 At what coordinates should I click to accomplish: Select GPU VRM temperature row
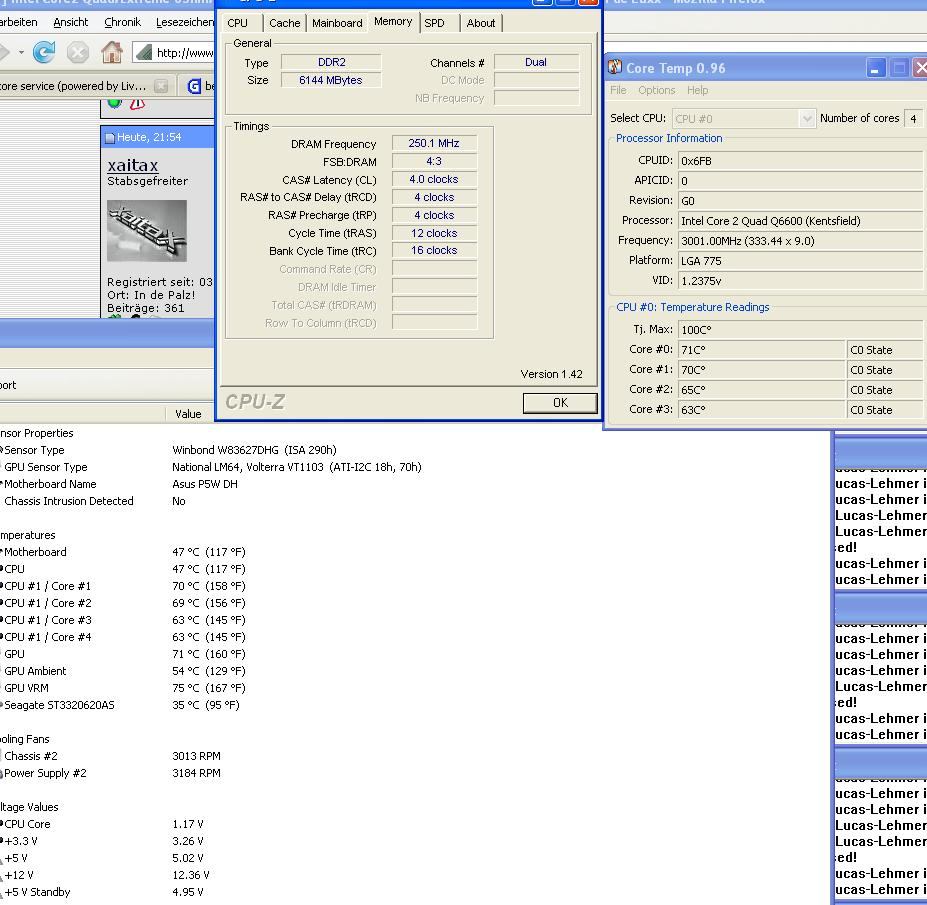tap(123, 689)
